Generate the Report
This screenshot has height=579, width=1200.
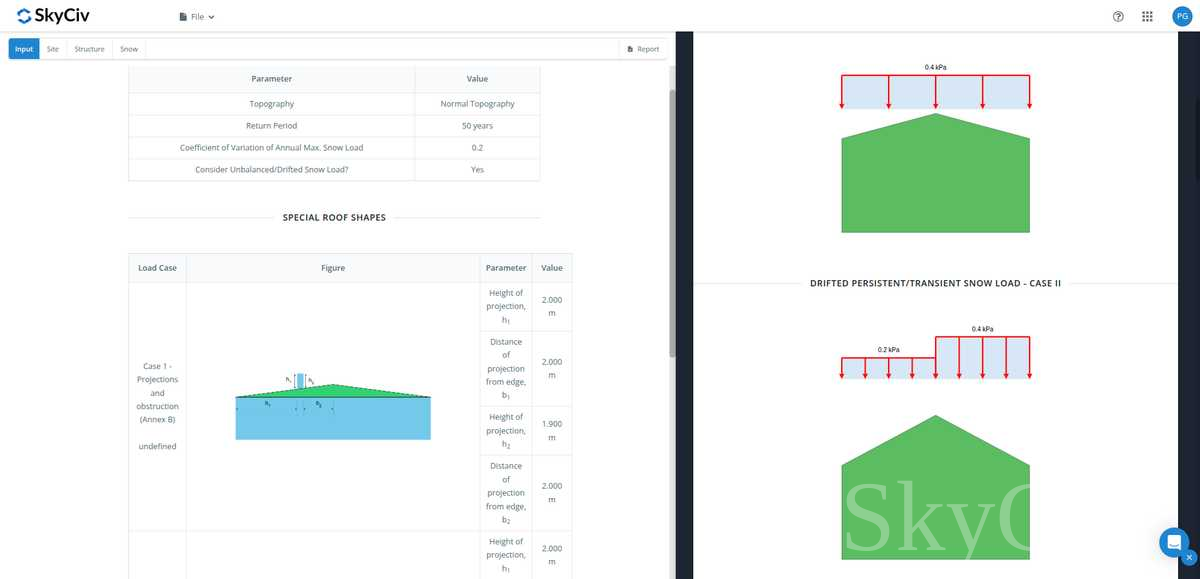pos(642,49)
